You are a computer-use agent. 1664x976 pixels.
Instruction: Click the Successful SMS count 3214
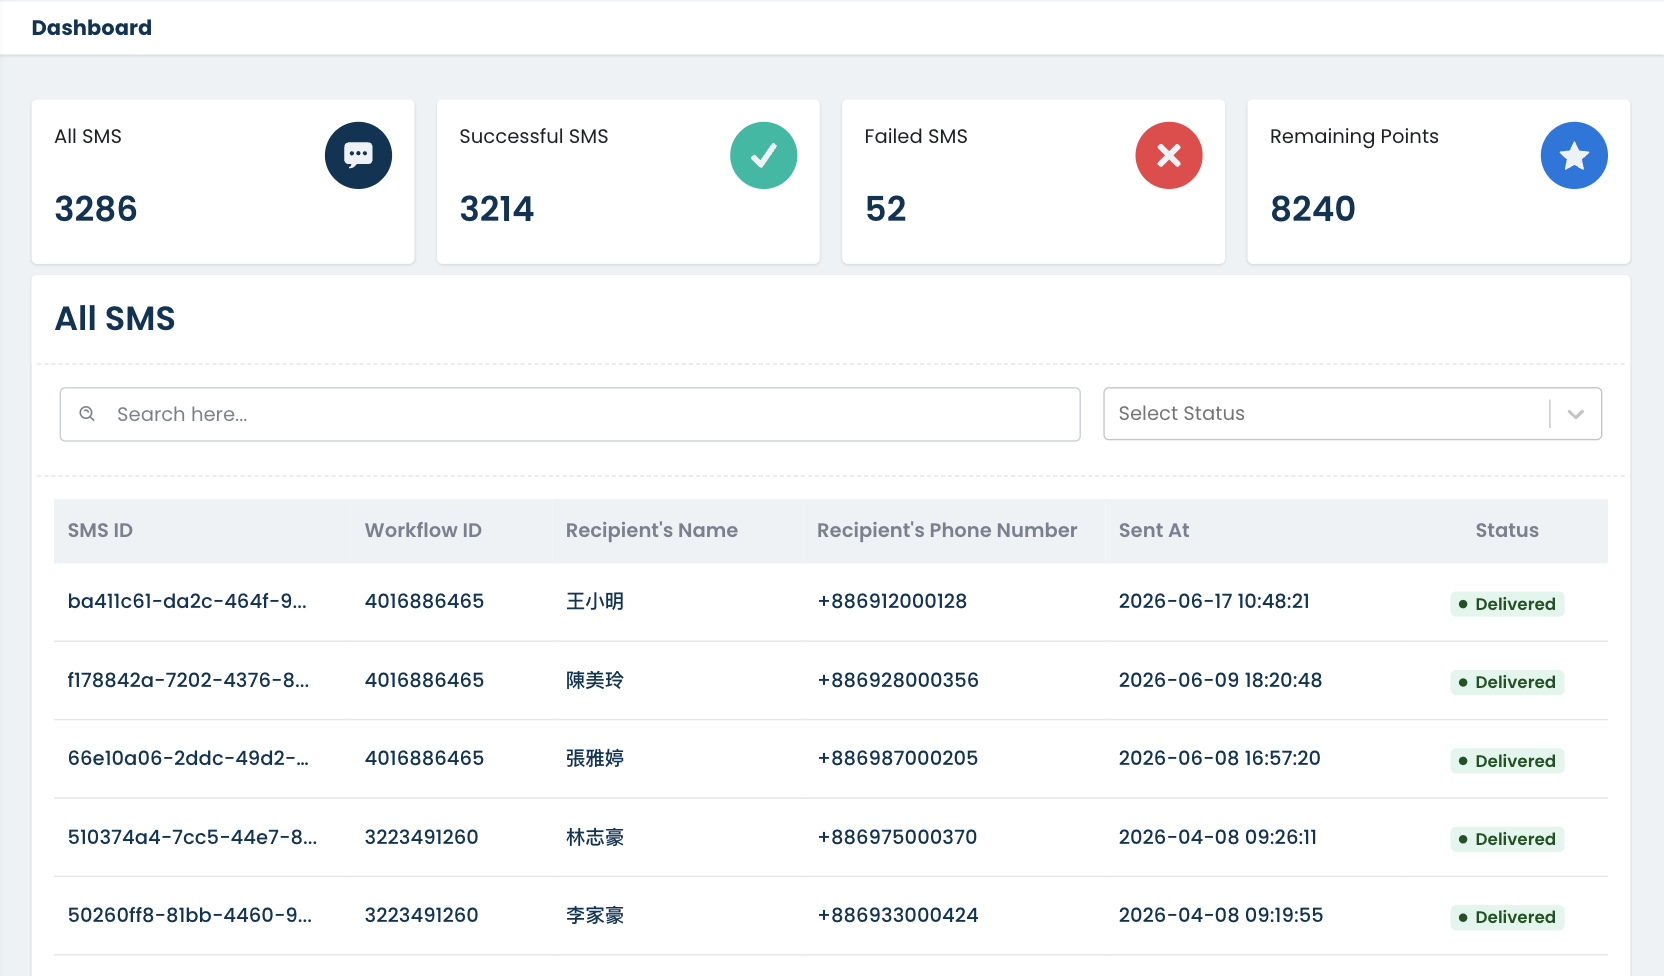click(496, 209)
